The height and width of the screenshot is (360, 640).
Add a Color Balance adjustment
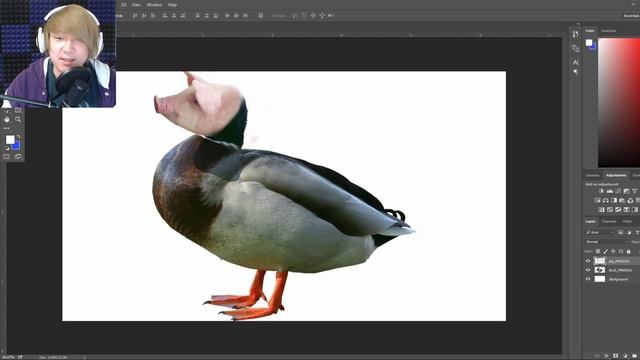[x=606, y=200]
